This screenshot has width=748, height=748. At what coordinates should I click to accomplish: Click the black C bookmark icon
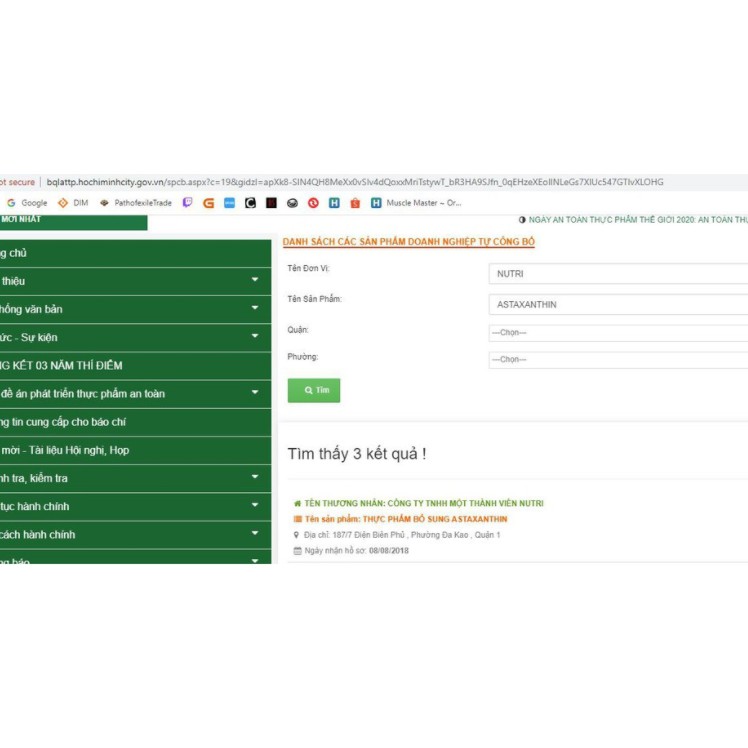point(250,203)
